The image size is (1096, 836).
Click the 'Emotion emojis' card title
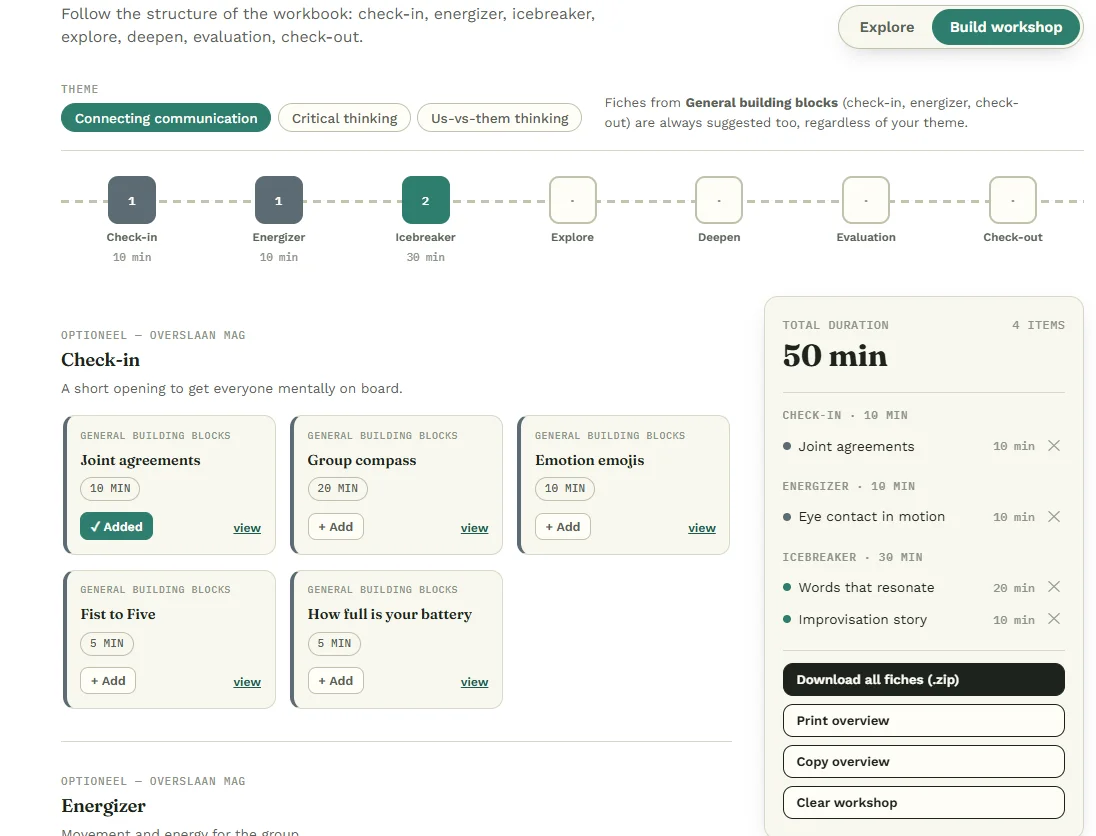589,460
